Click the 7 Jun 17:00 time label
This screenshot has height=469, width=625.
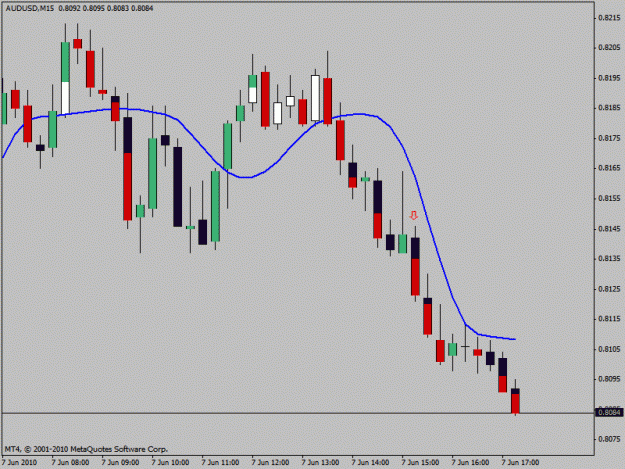point(521,462)
